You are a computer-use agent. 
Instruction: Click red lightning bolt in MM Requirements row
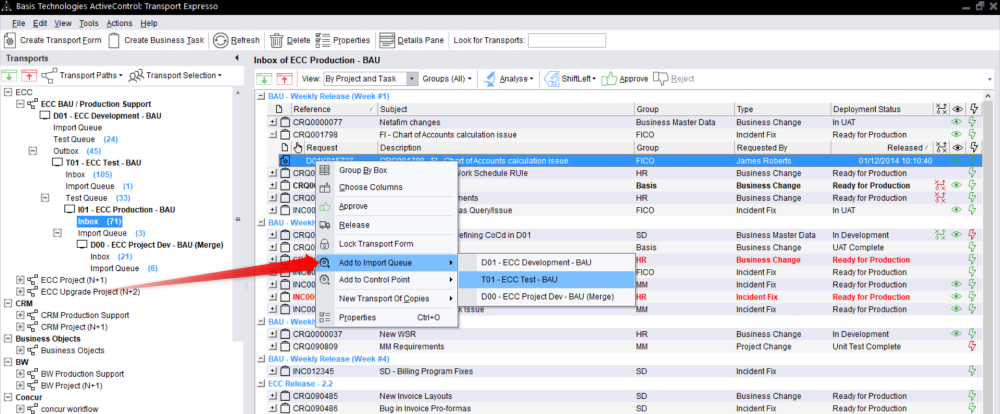(973, 346)
